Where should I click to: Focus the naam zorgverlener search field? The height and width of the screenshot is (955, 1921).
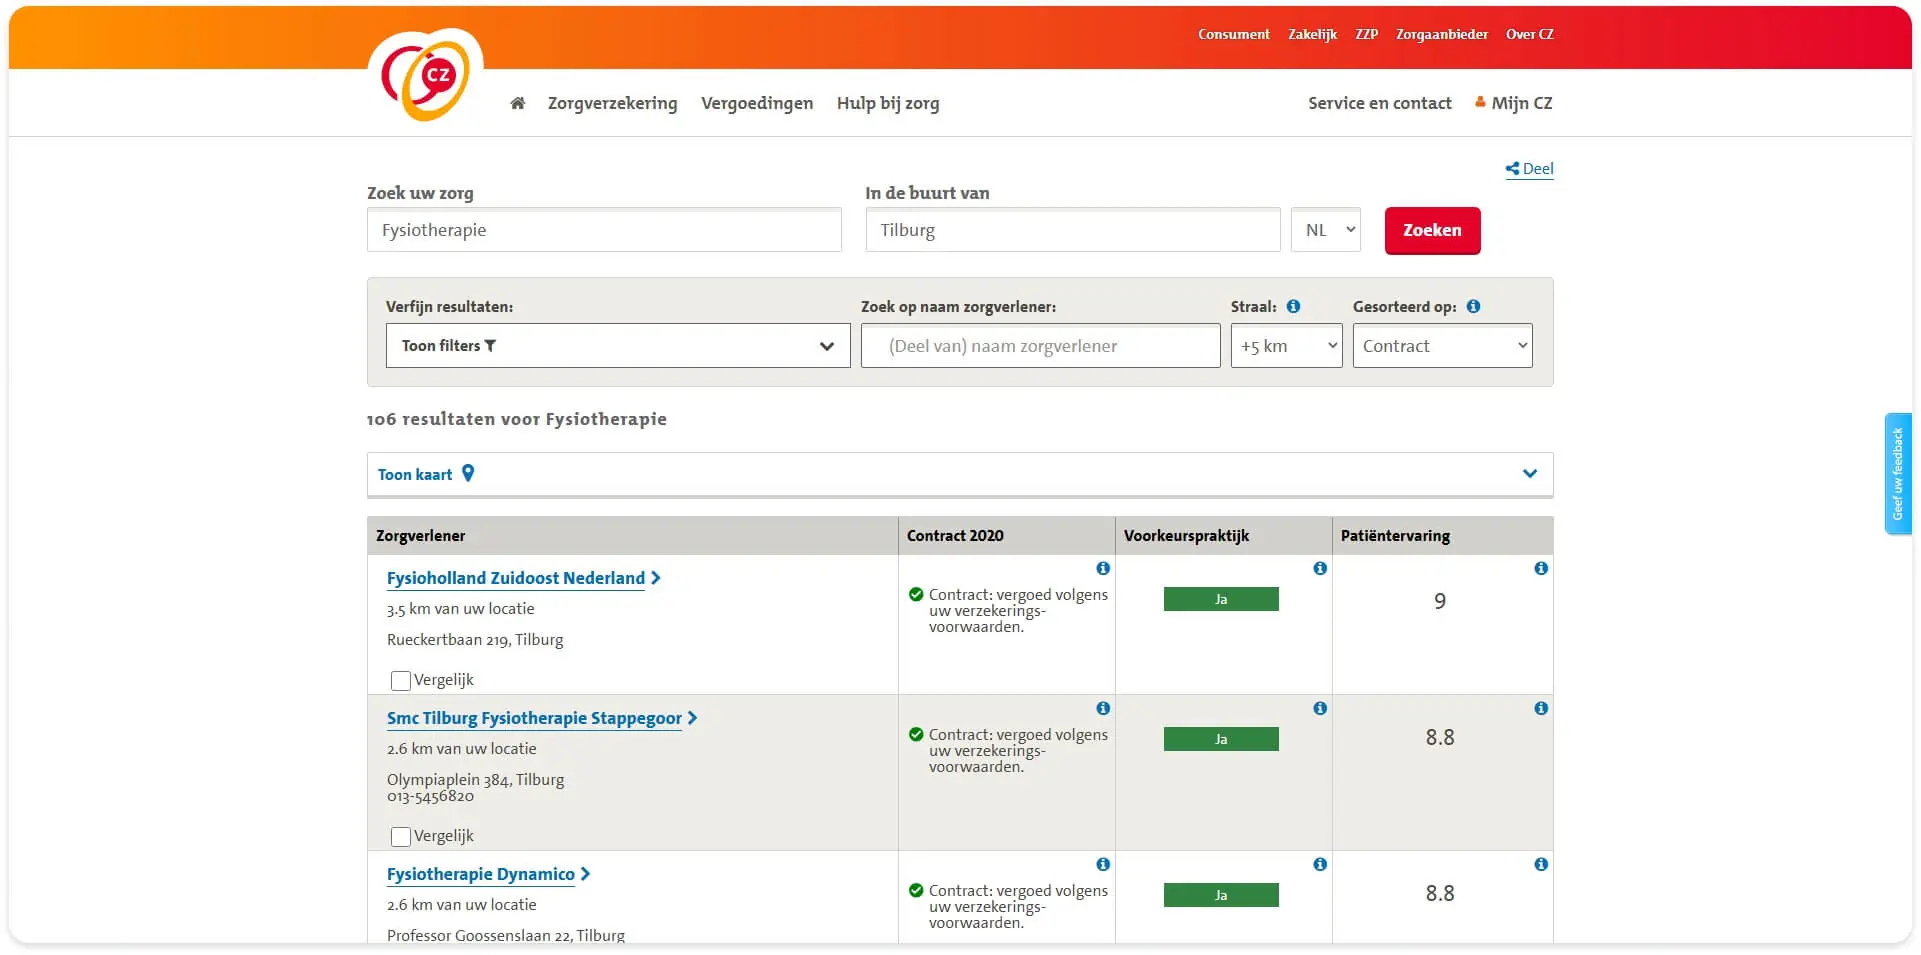tap(1041, 346)
